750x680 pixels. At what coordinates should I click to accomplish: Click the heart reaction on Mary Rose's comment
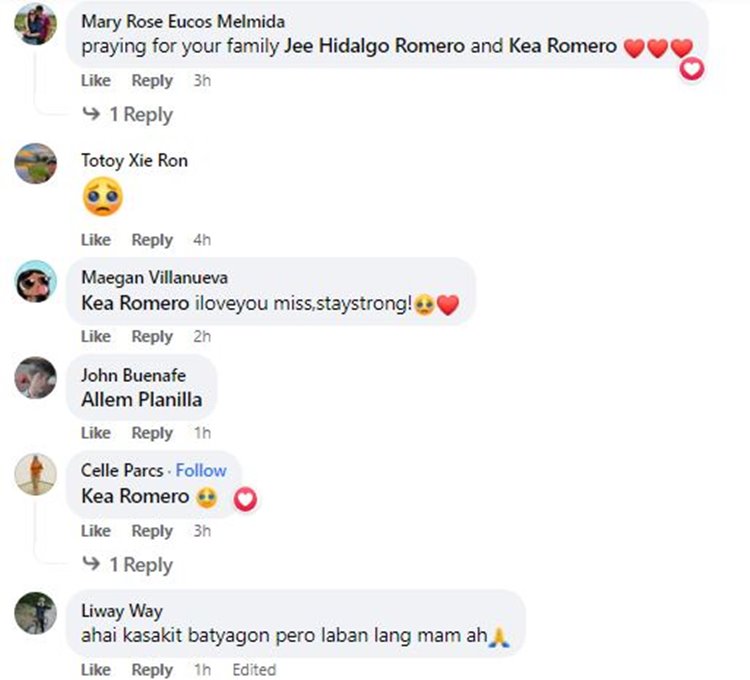point(692,69)
